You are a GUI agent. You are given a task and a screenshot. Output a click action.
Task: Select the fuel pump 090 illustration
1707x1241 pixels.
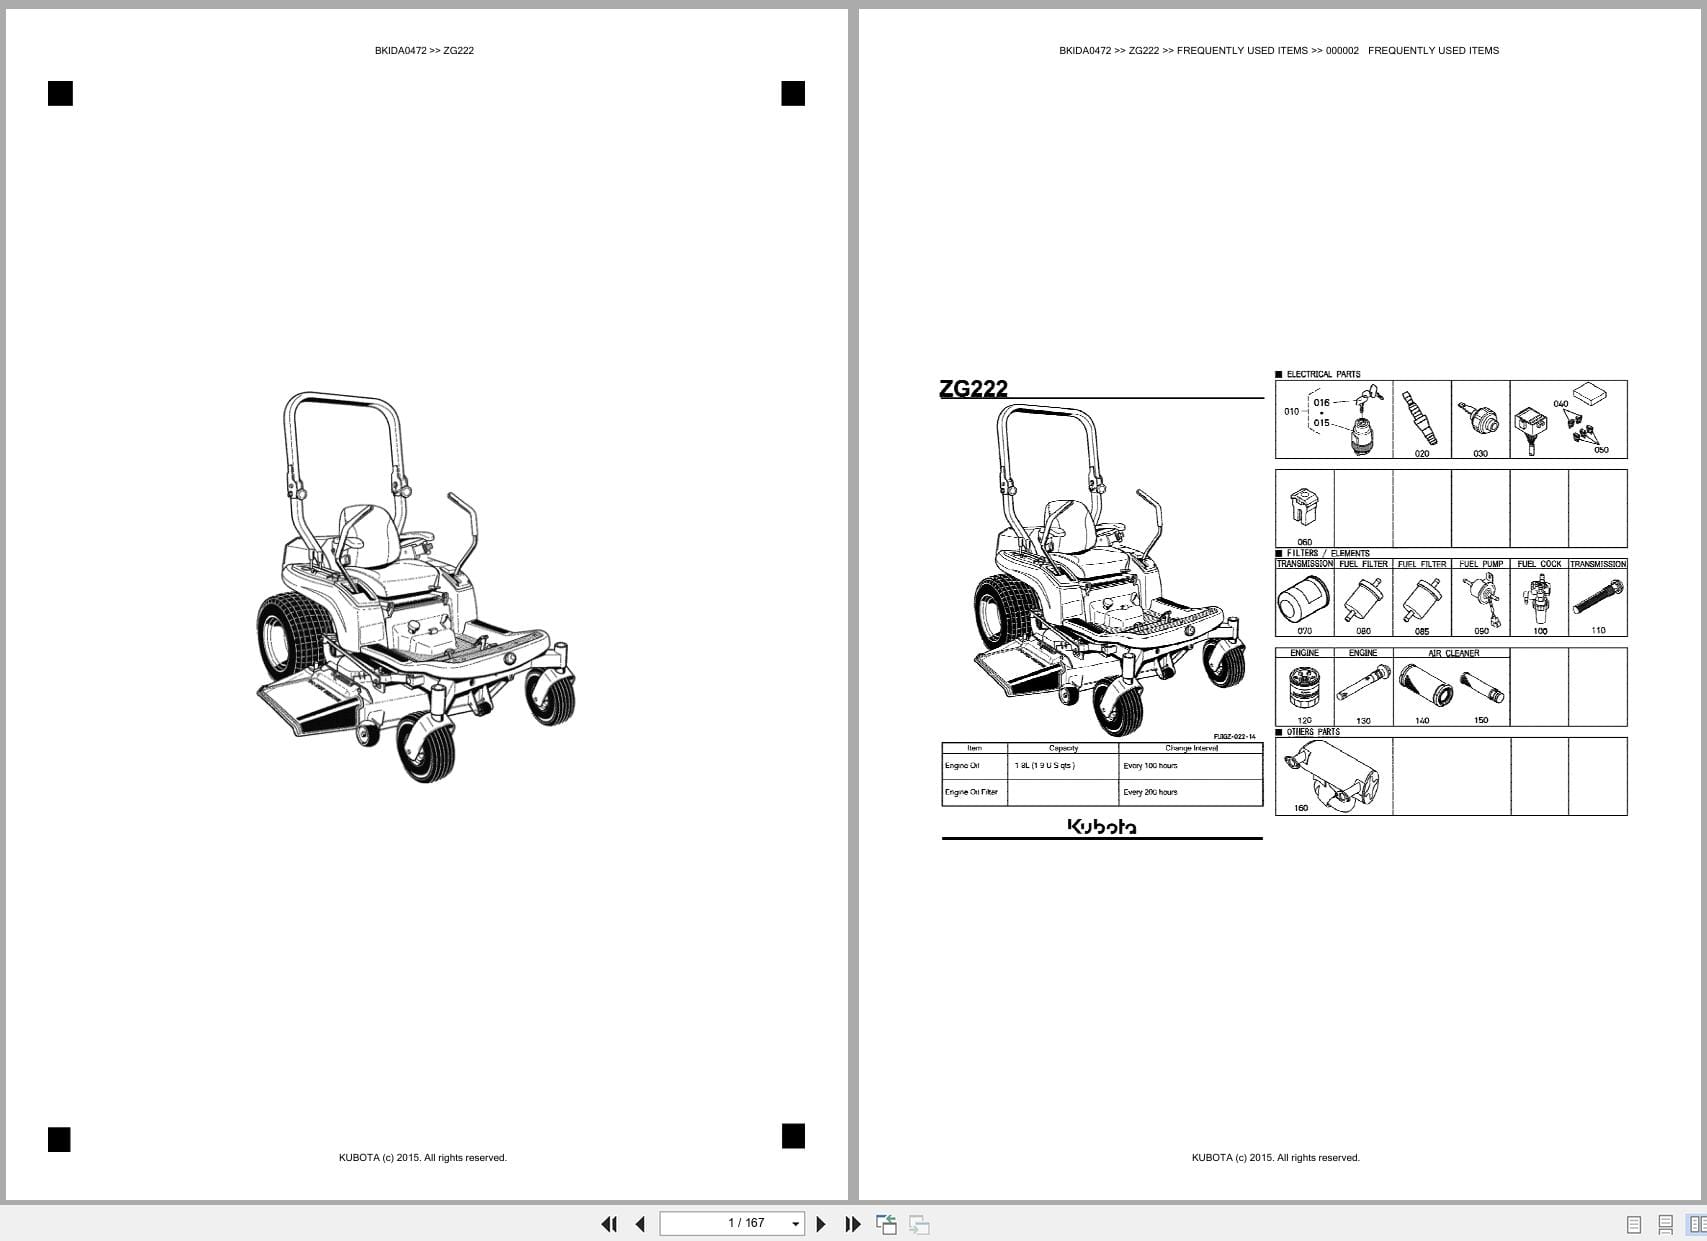point(1482,598)
